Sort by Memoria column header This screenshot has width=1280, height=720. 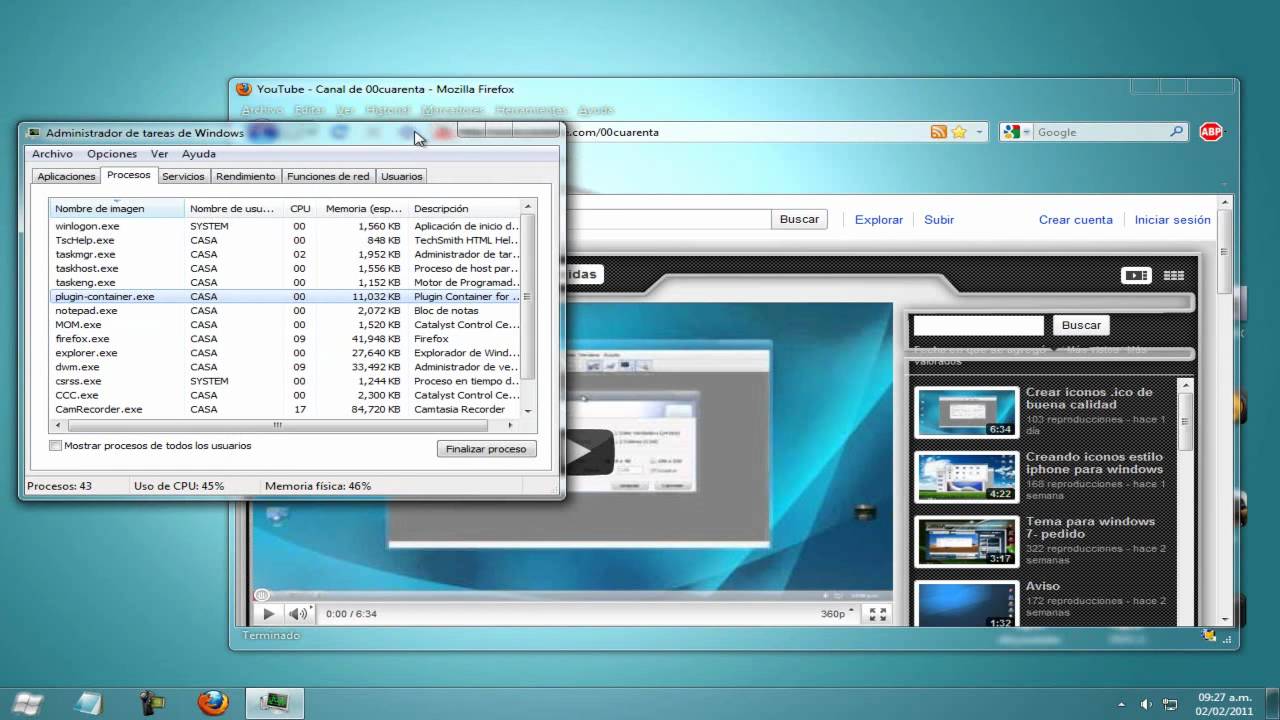[x=363, y=209]
